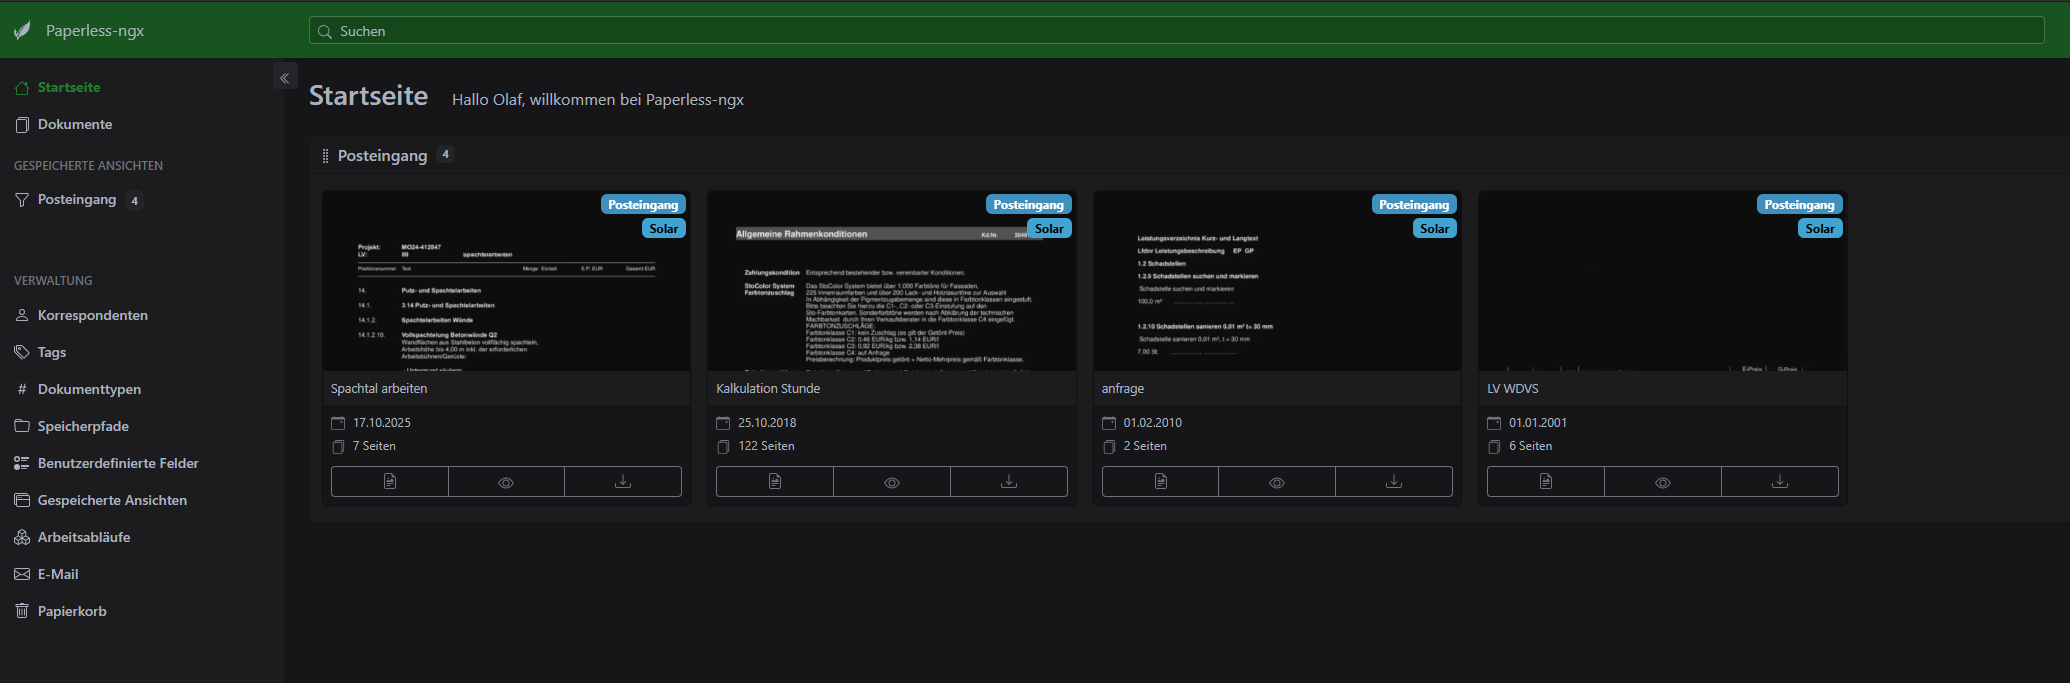
Task: Preview the Spachtal arbeiten document with eye icon
Action: point(506,482)
